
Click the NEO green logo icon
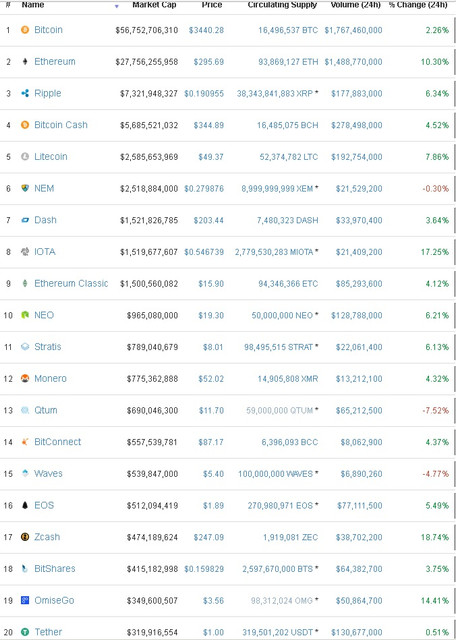click(25, 315)
